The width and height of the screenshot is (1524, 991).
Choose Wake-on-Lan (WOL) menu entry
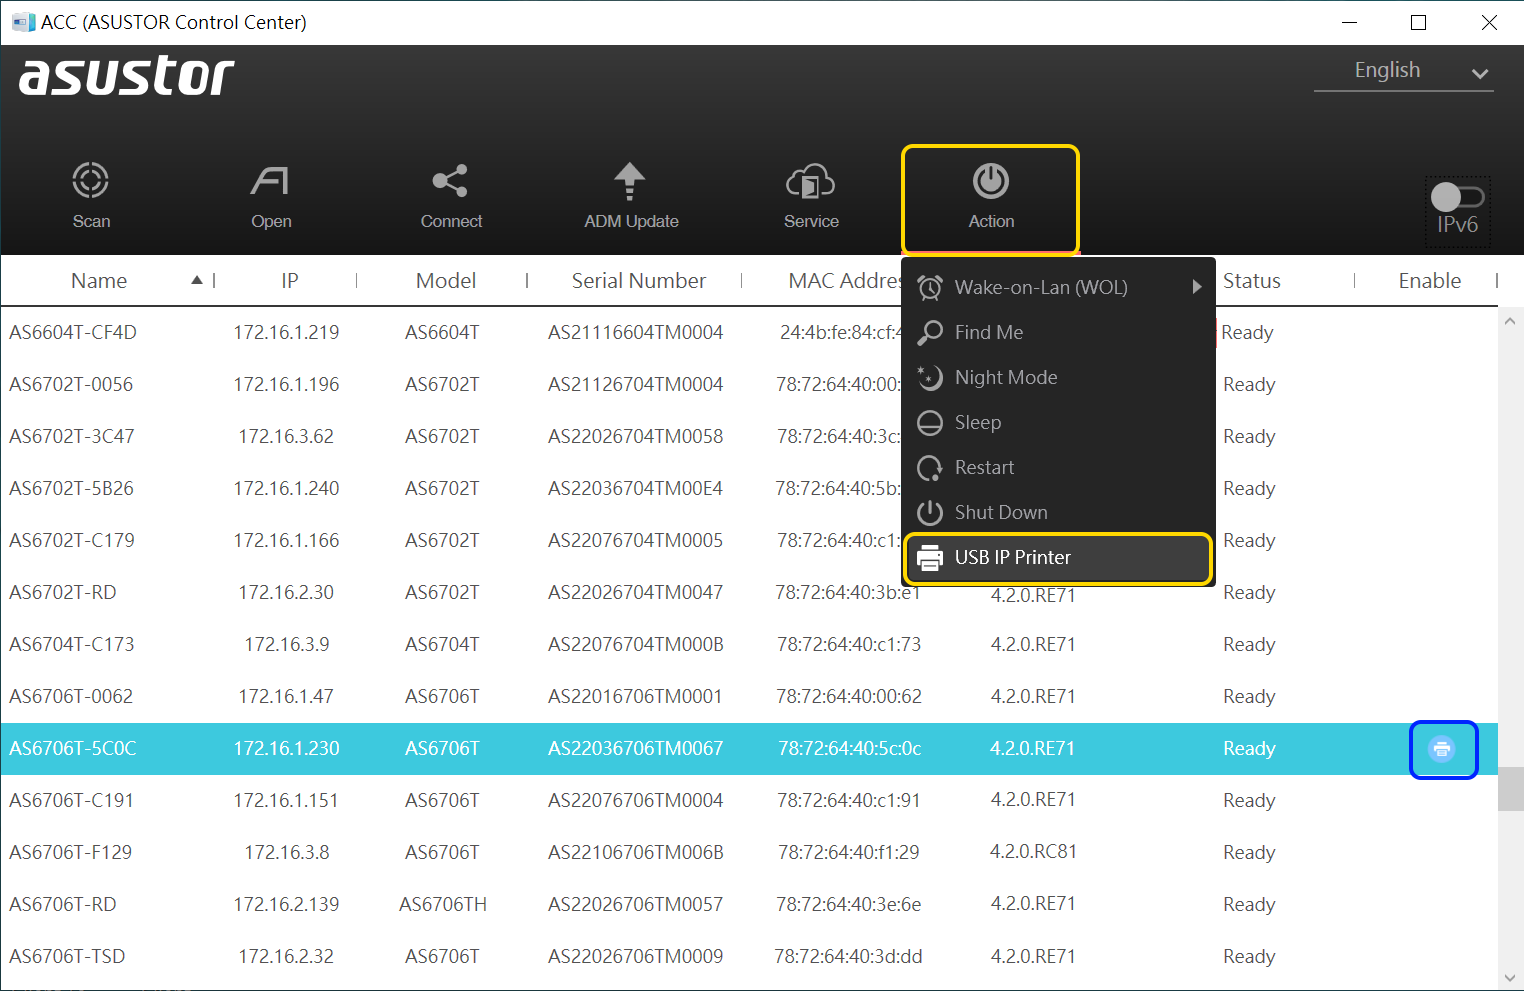[1060, 287]
